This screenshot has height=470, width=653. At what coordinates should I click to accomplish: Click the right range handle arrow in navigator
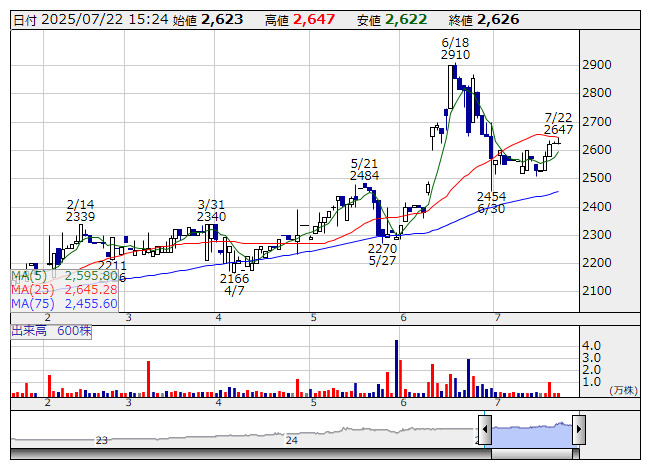click(x=579, y=430)
